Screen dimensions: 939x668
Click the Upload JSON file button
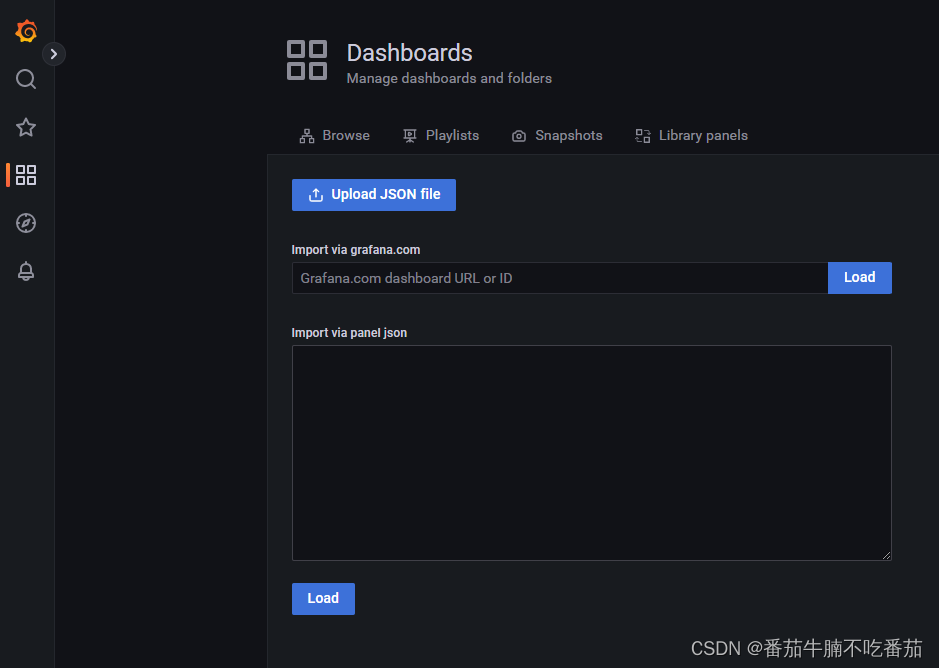[374, 195]
